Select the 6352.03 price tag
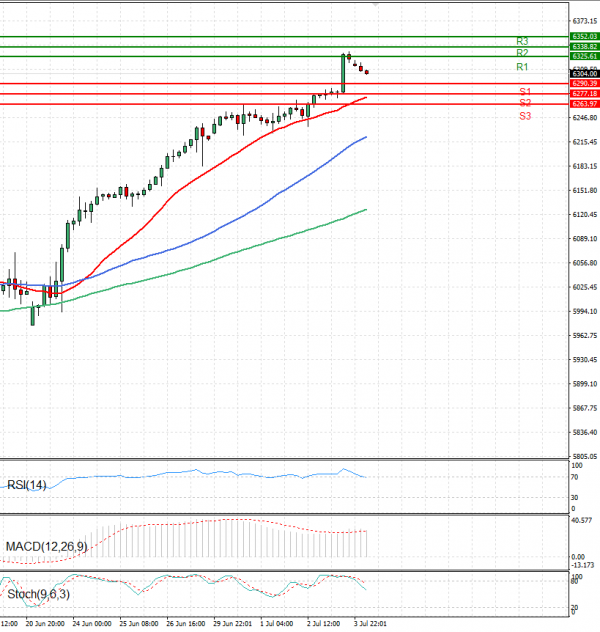This screenshot has width=600, height=632. (x=585, y=37)
